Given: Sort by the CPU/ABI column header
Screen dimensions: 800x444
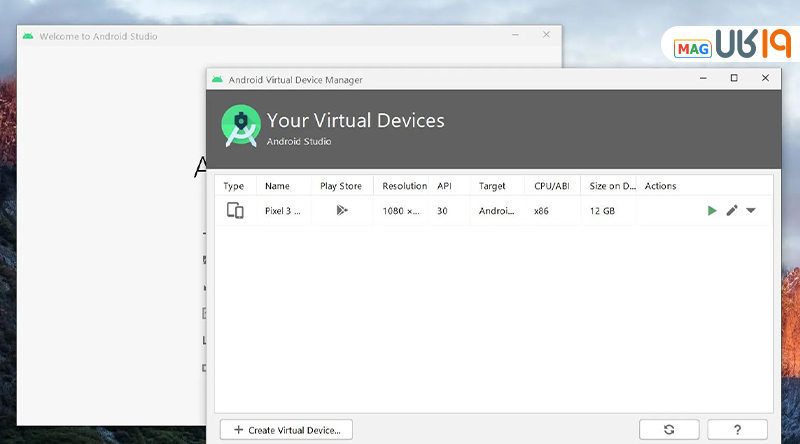Looking at the screenshot, I should [x=553, y=186].
